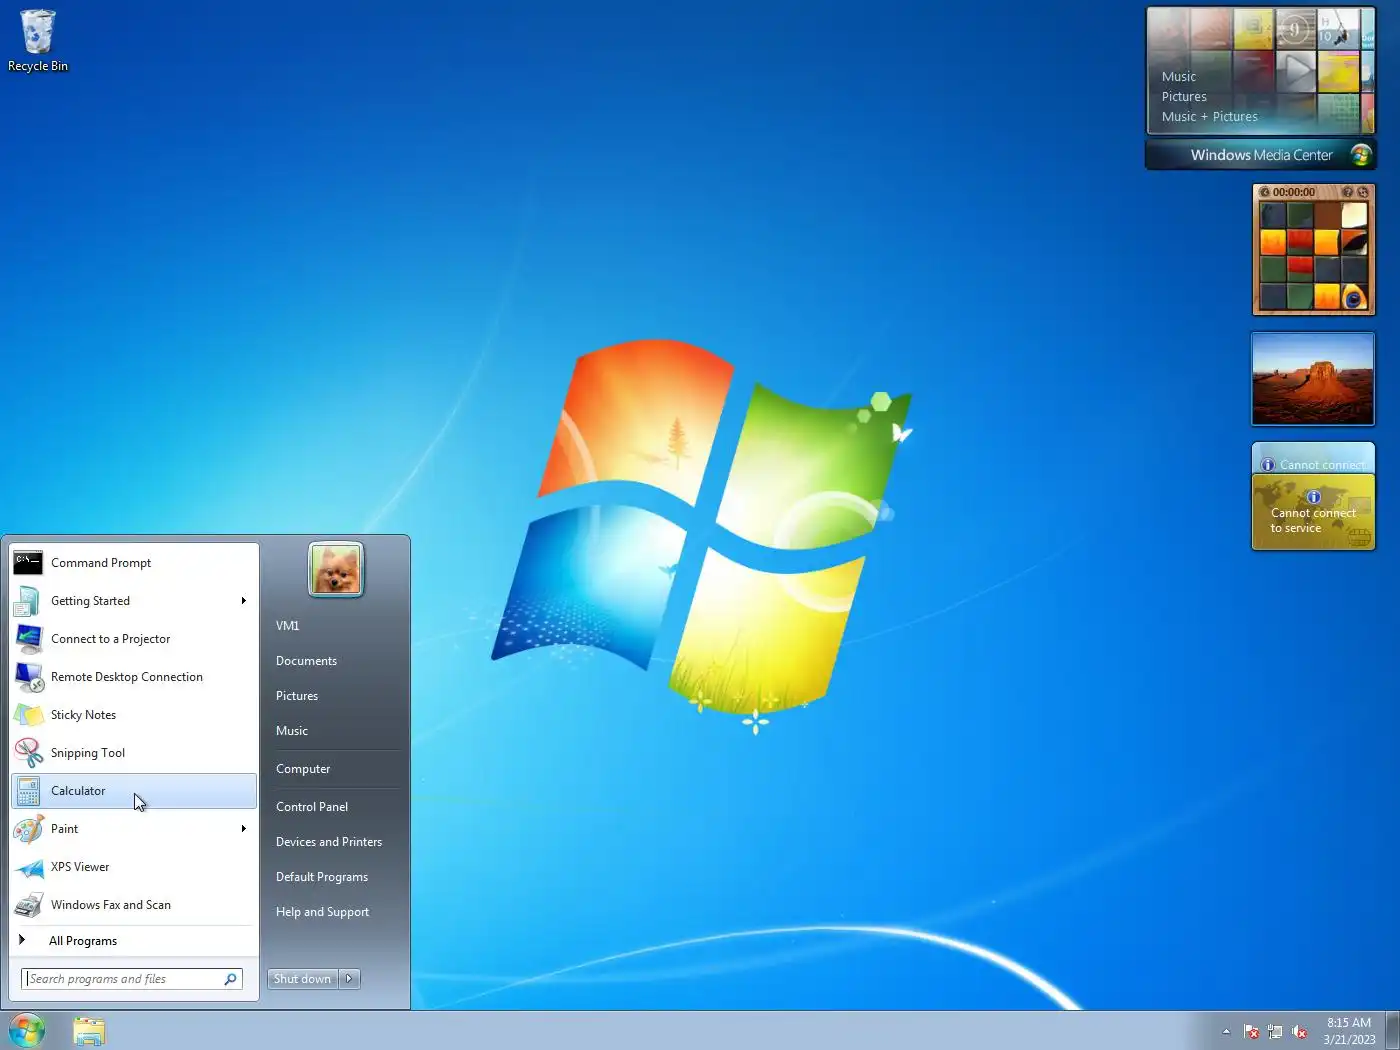
Task: Click user account picture in Start menu
Action: point(336,569)
